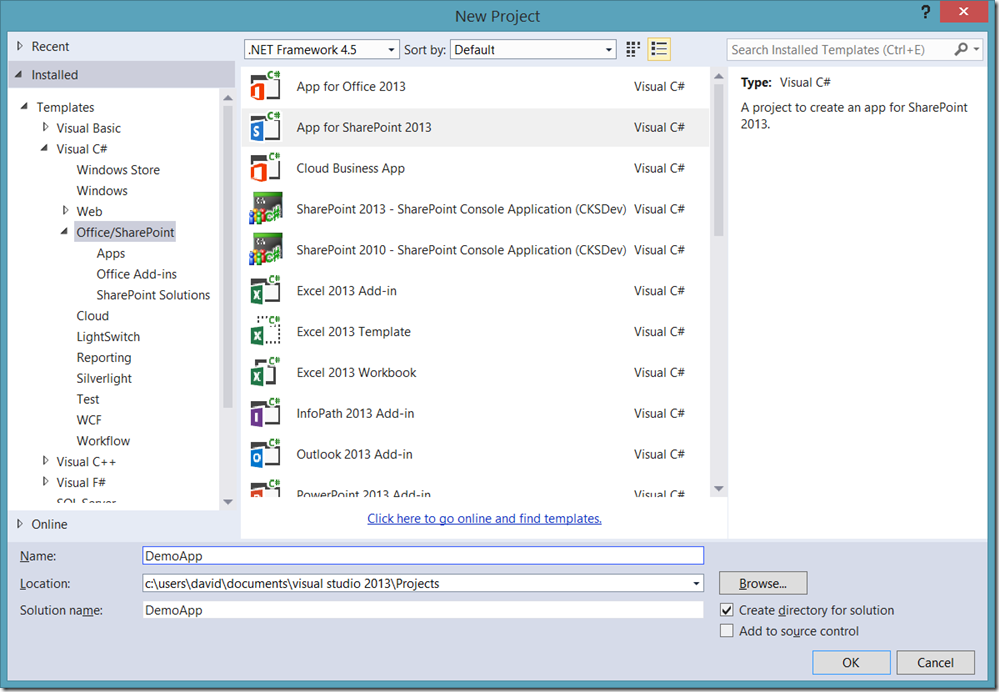
Task: Expand the Visual Basic tree node
Action: point(45,127)
